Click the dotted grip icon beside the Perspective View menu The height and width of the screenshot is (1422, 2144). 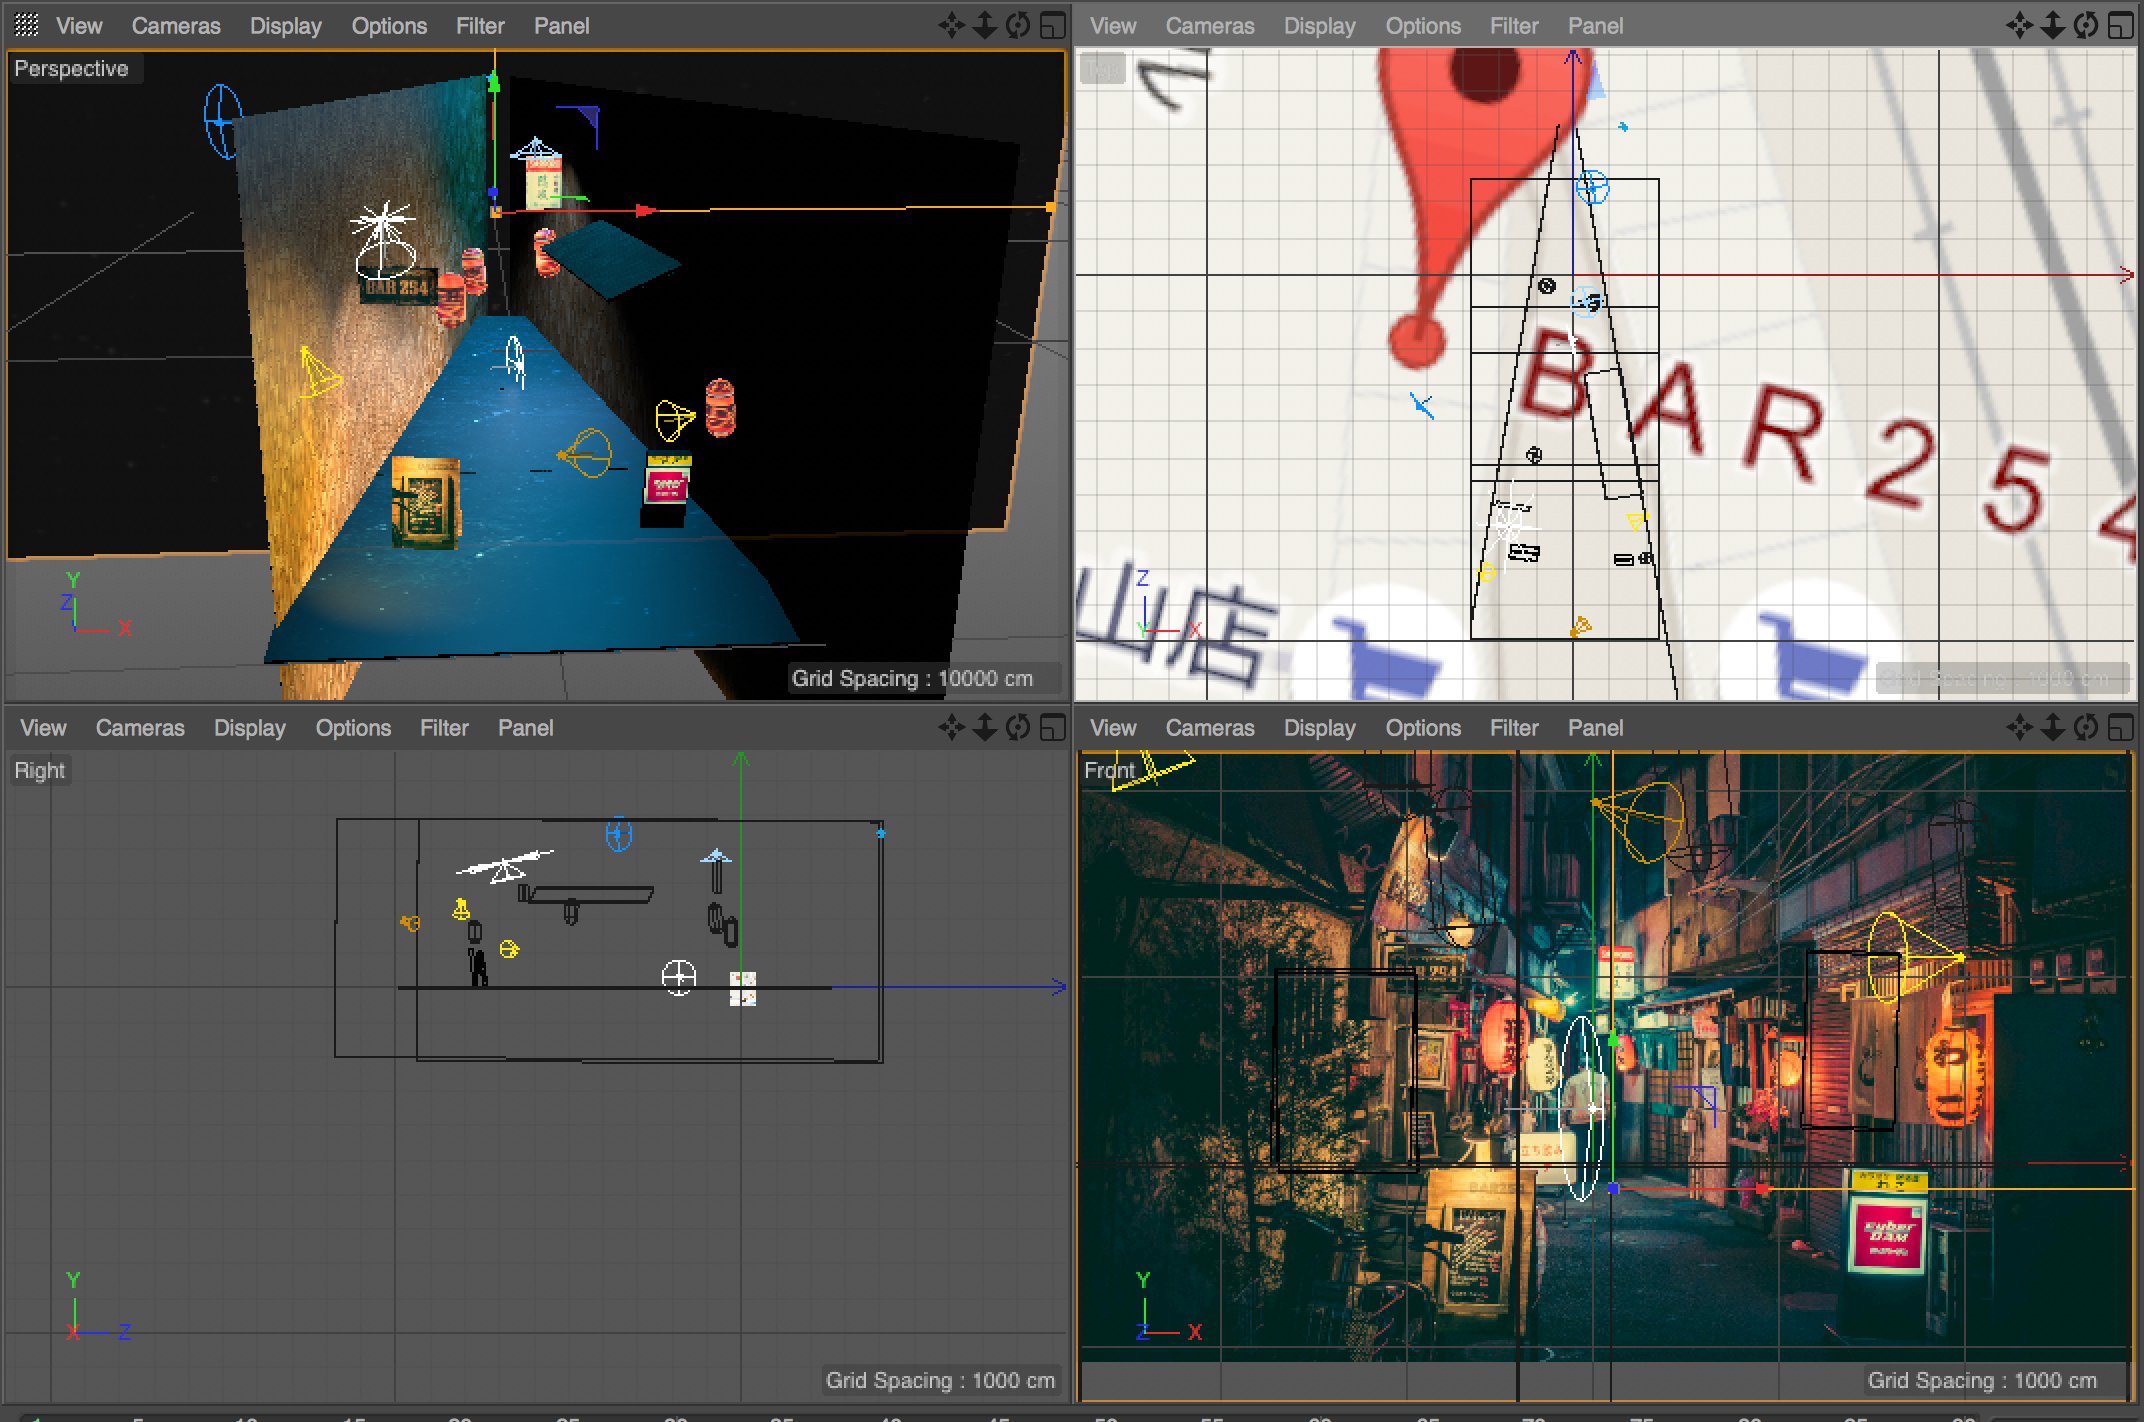point(27,25)
